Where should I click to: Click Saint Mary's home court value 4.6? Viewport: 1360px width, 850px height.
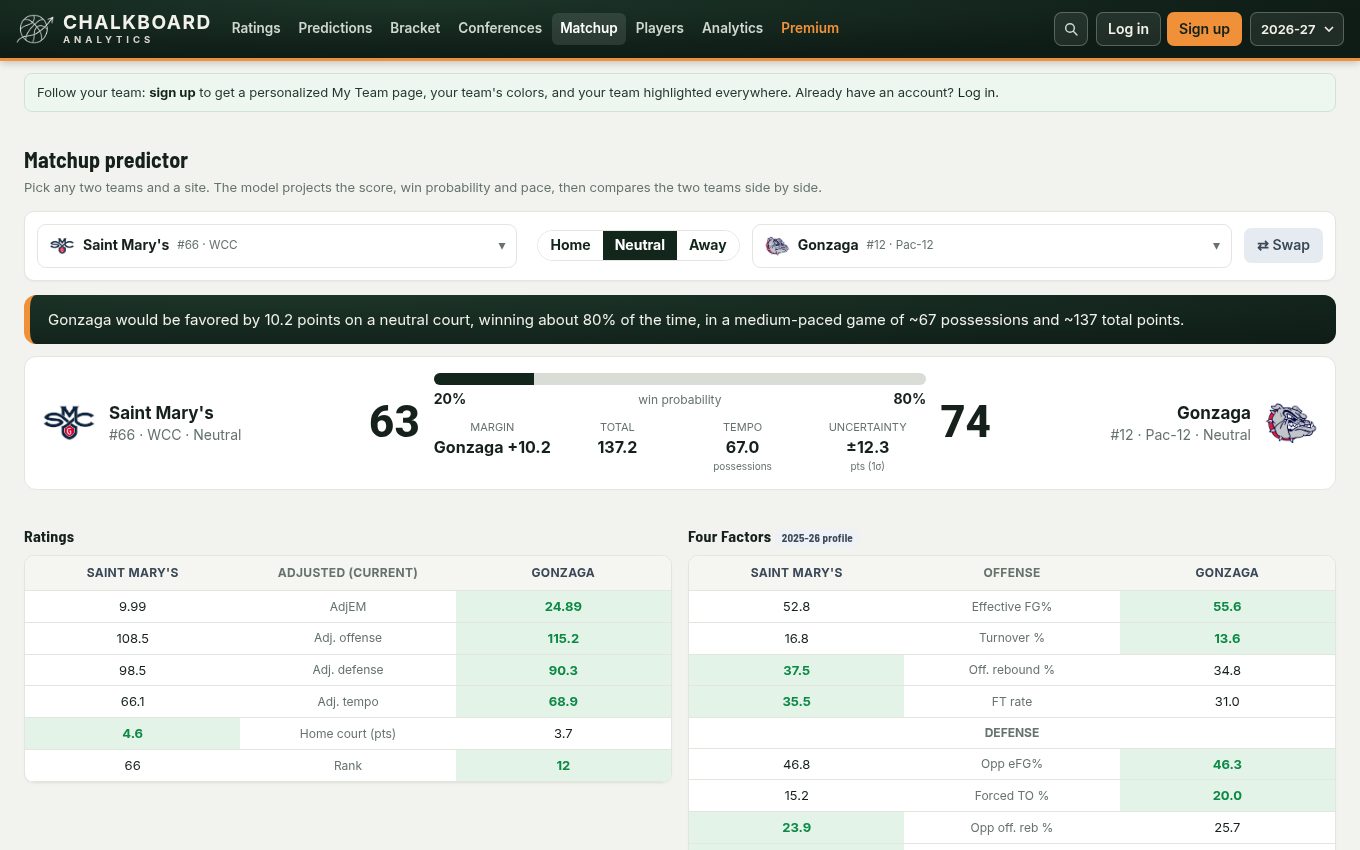(x=132, y=733)
